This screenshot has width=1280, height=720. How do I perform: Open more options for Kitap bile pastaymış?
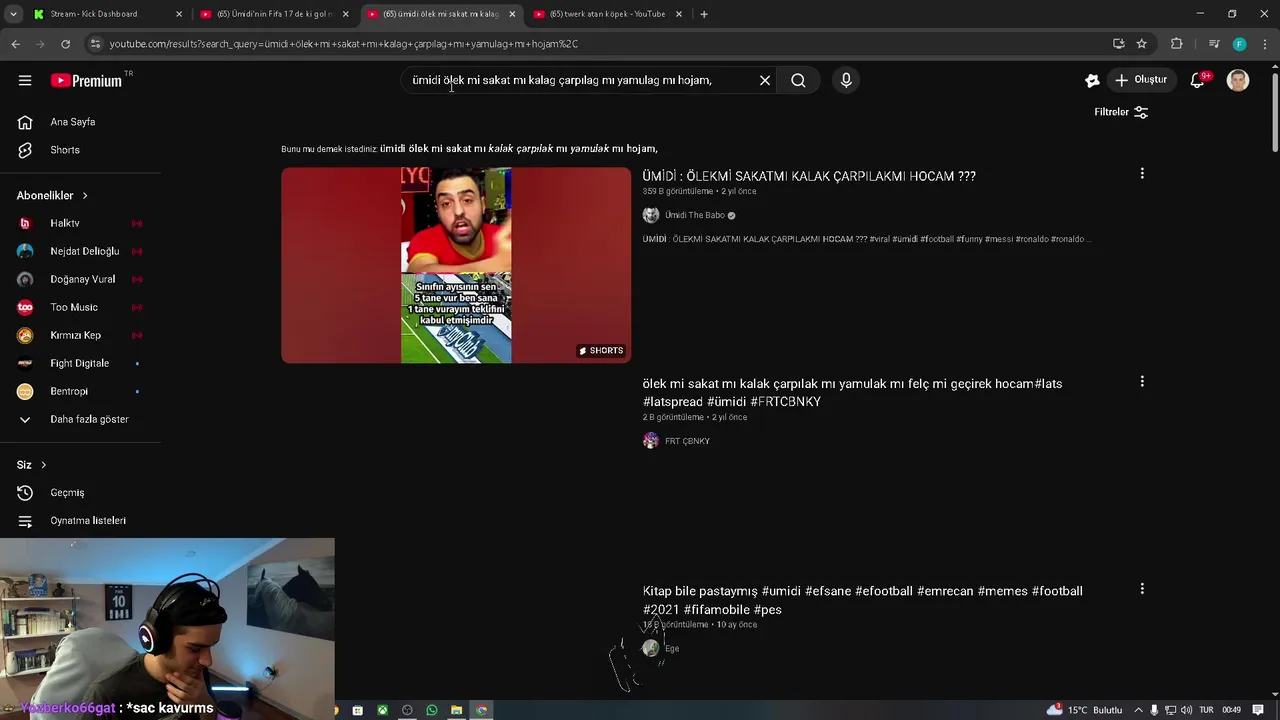1142,589
